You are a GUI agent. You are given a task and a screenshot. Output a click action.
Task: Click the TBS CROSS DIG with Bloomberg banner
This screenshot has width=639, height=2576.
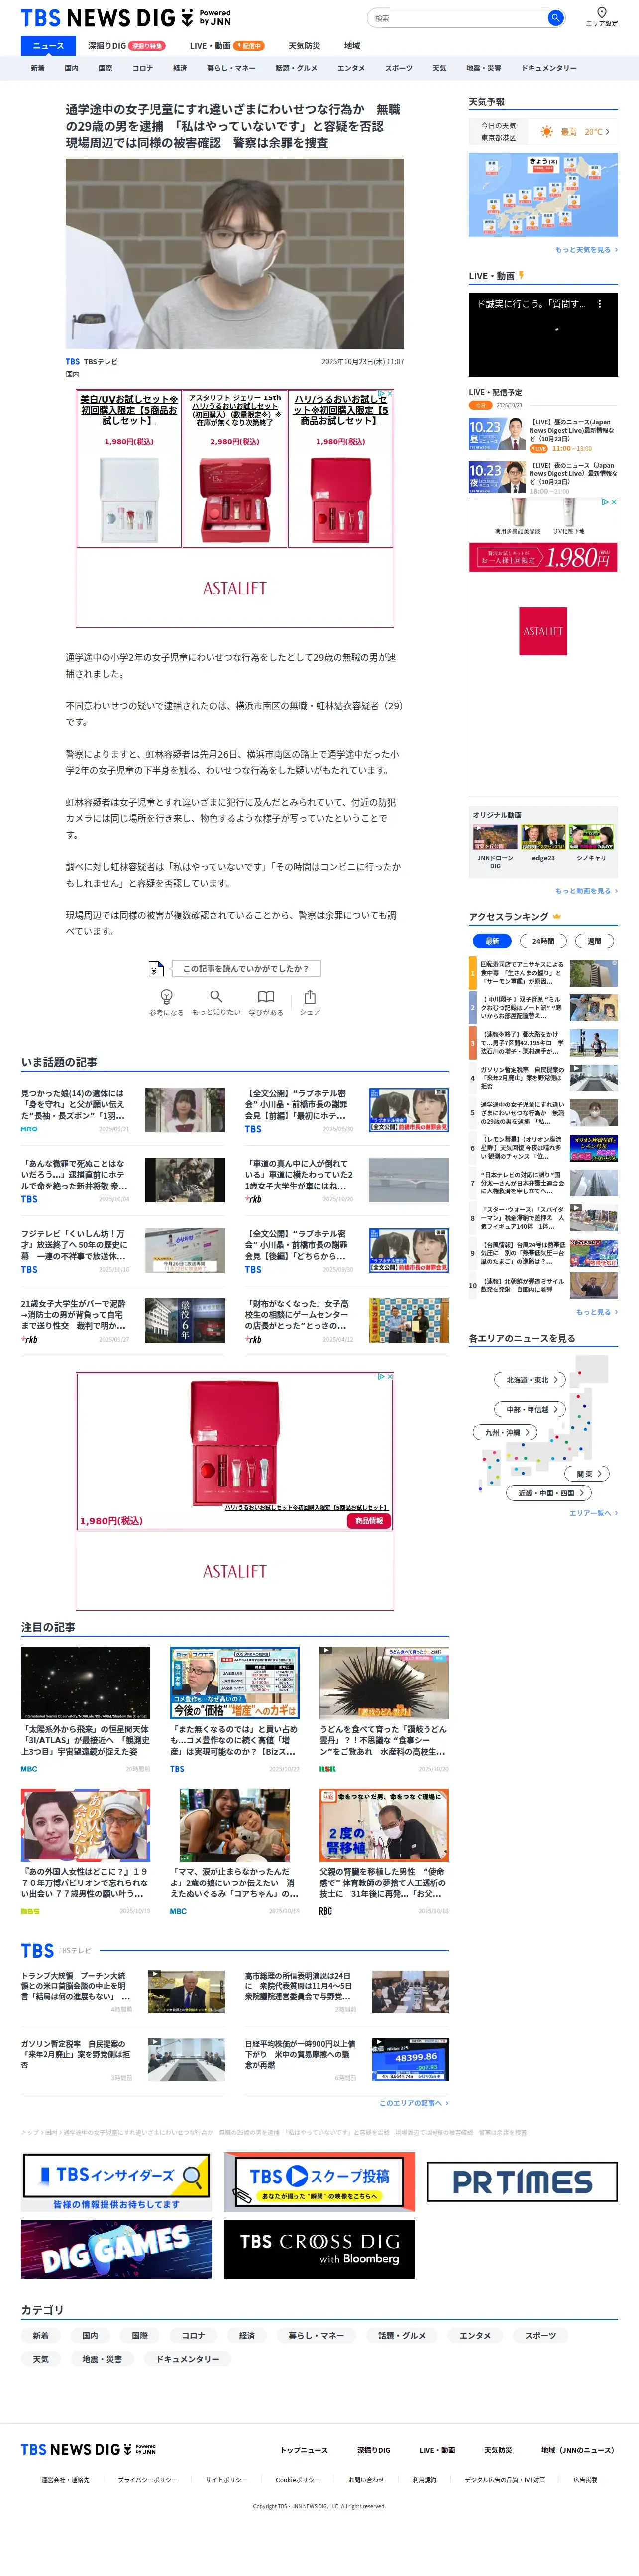319,2249
